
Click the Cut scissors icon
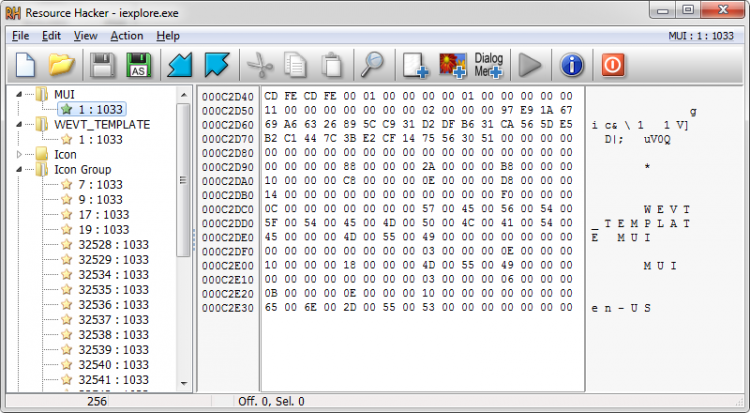point(260,65)
